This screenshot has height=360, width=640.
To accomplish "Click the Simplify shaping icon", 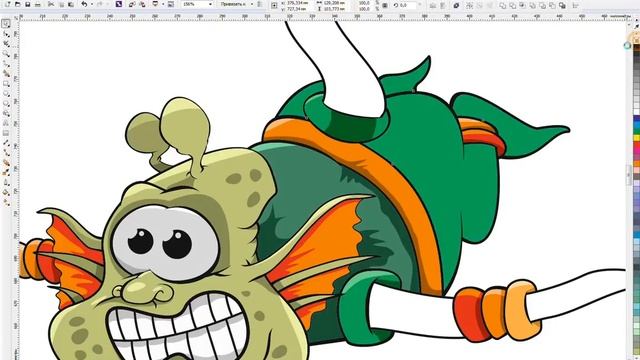I will click(532, 5).
